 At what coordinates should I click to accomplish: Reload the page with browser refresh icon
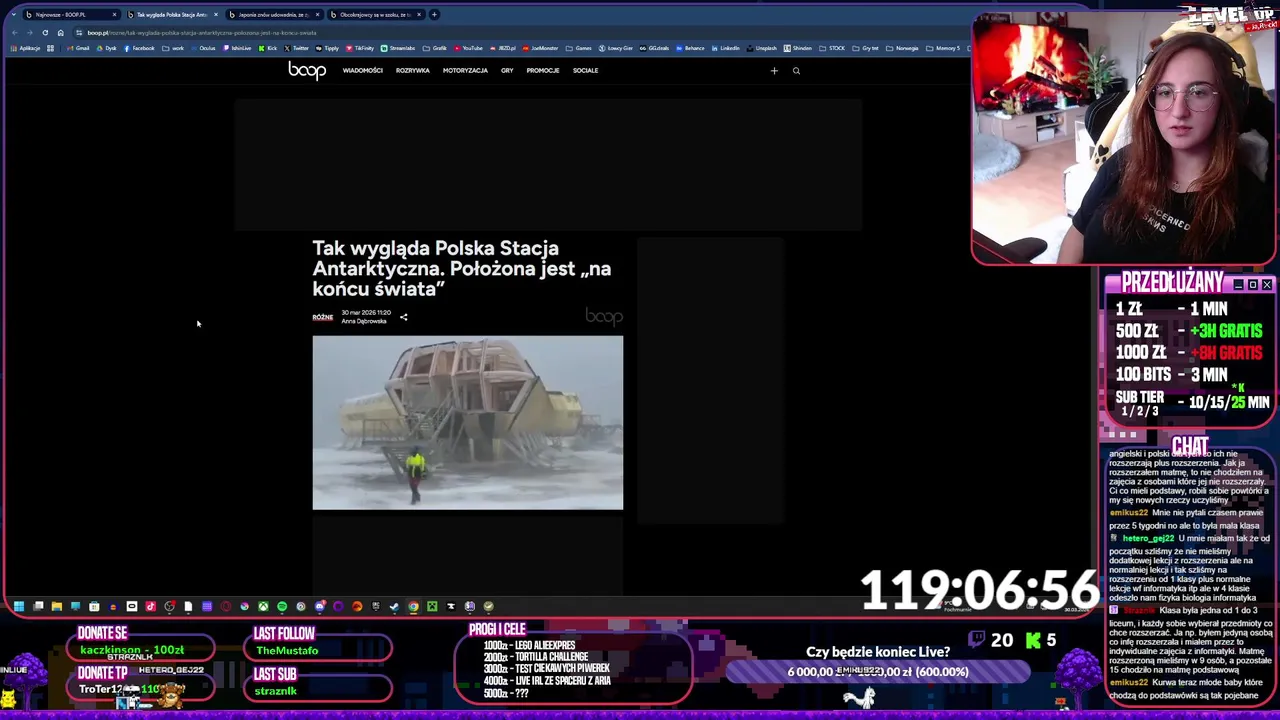point(45,33)
